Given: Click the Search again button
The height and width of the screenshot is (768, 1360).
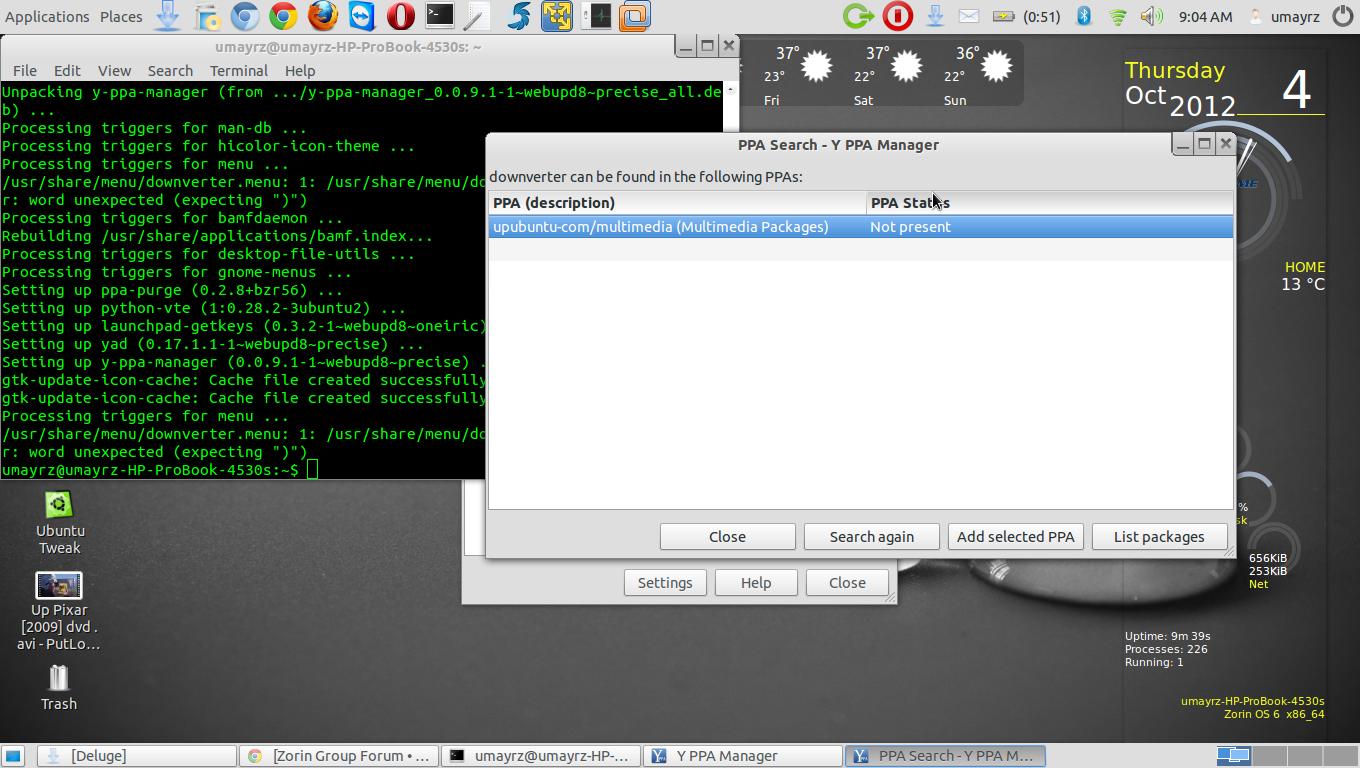Looking at the screenshot, I should (871, 537).
